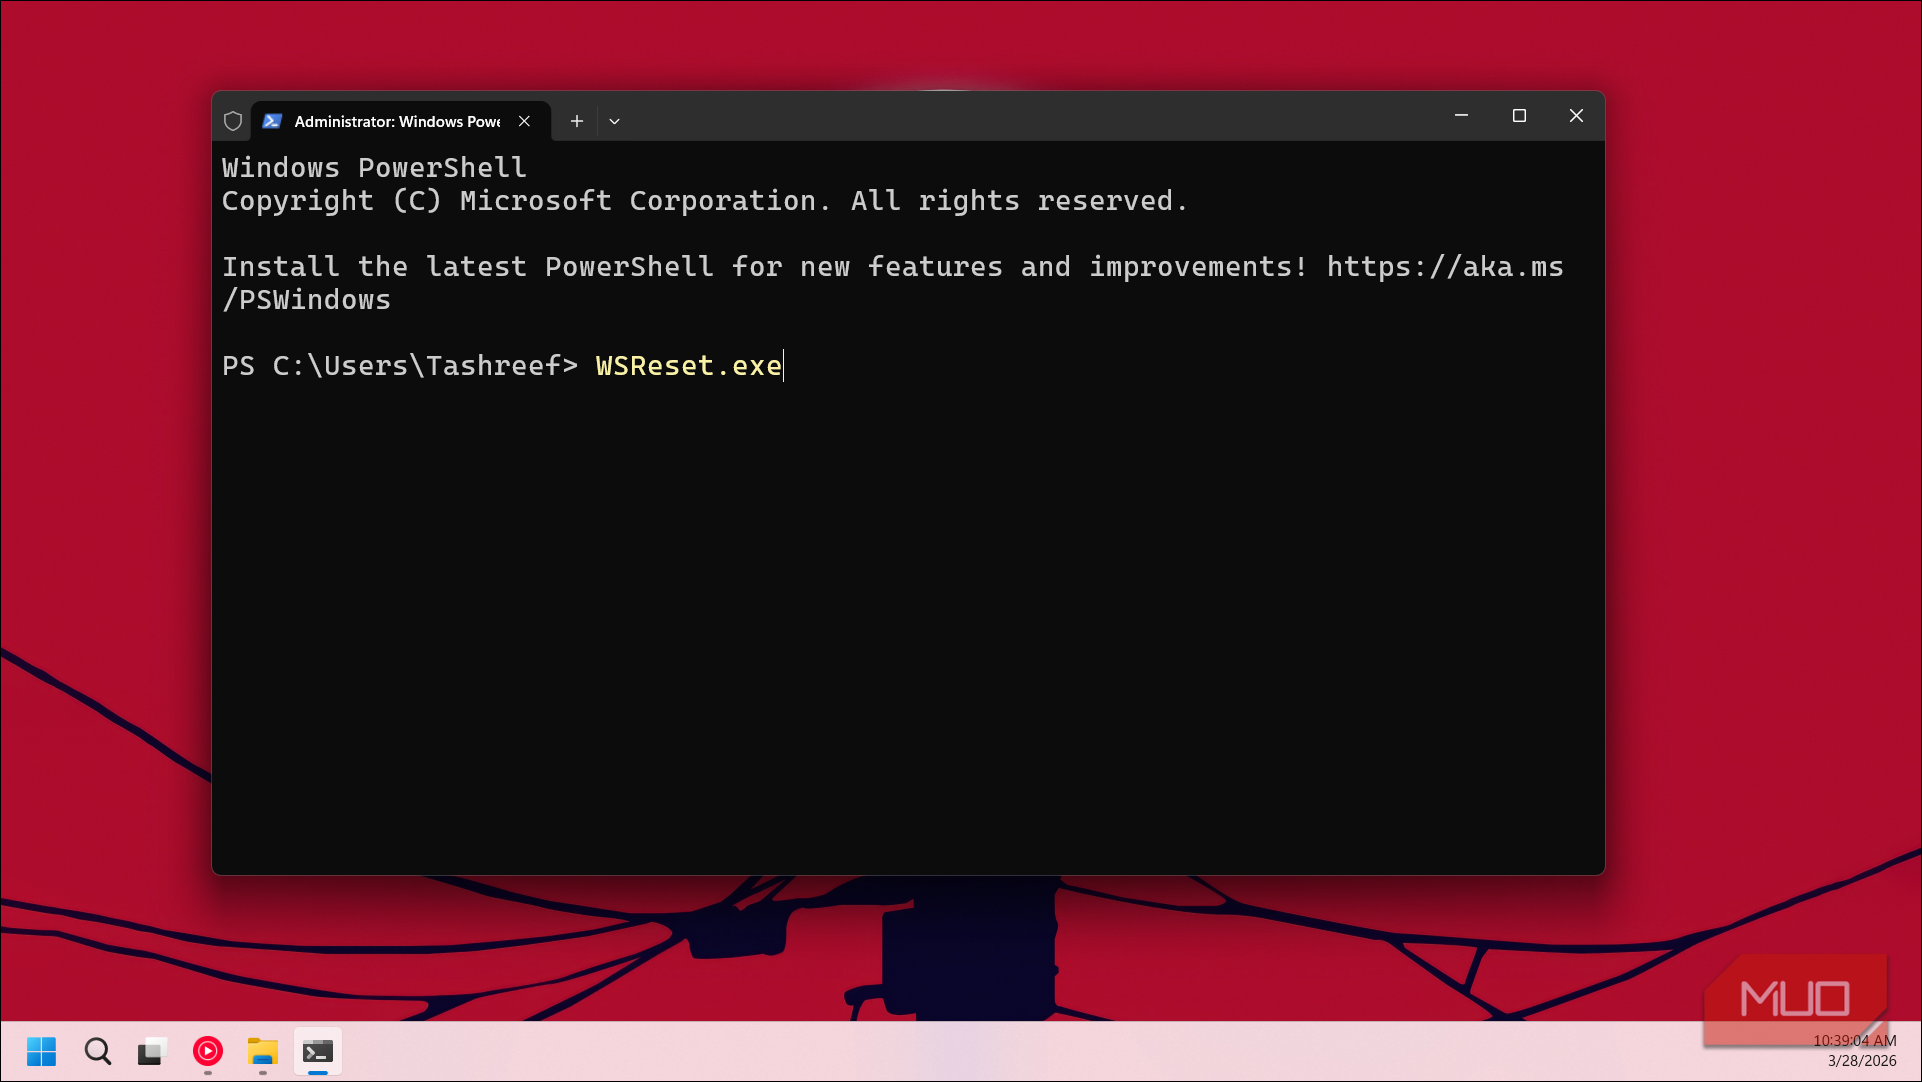The width and height of the screenshot is (1922, 1082).
Task: Open File Explorer from the taskbar
Action: click(262, 1051)
